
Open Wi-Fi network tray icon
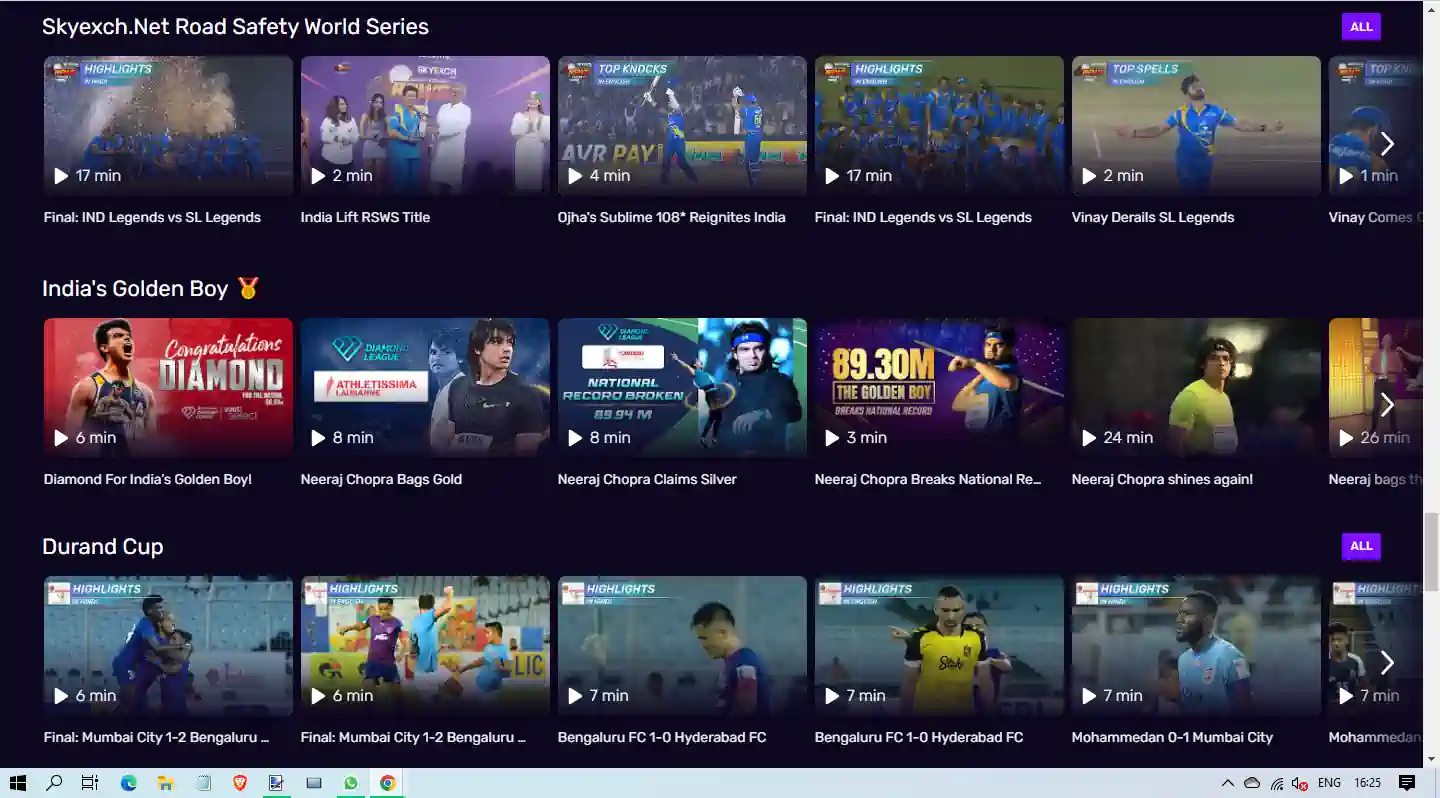point(1277,783)
